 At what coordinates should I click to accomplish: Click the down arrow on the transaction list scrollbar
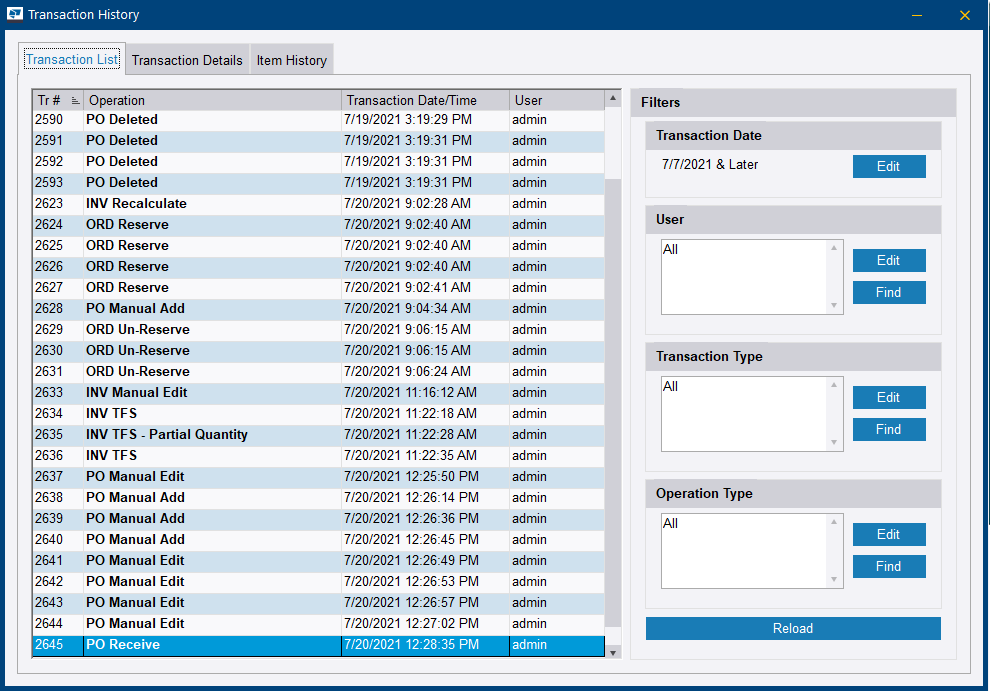click(613, 650)
